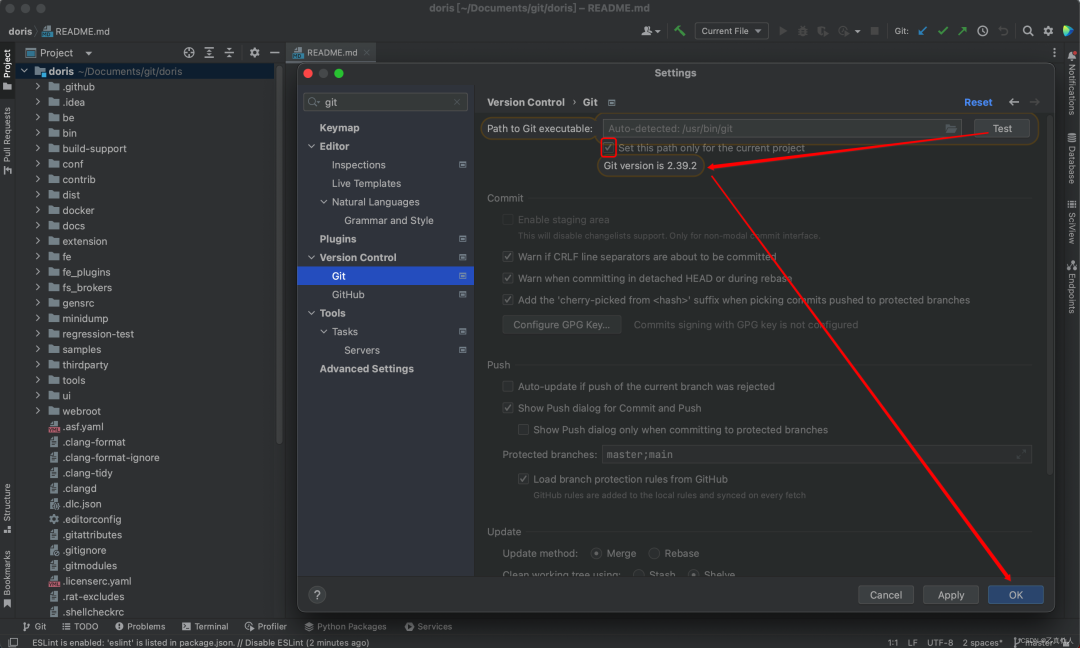Select Merge update method
The height and width of the screenshot is (648, 1080).
click(x=596, y=554)
